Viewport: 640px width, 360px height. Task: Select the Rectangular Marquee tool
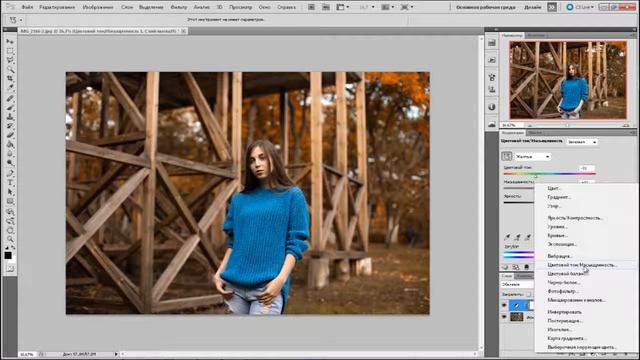coord(10,51)
